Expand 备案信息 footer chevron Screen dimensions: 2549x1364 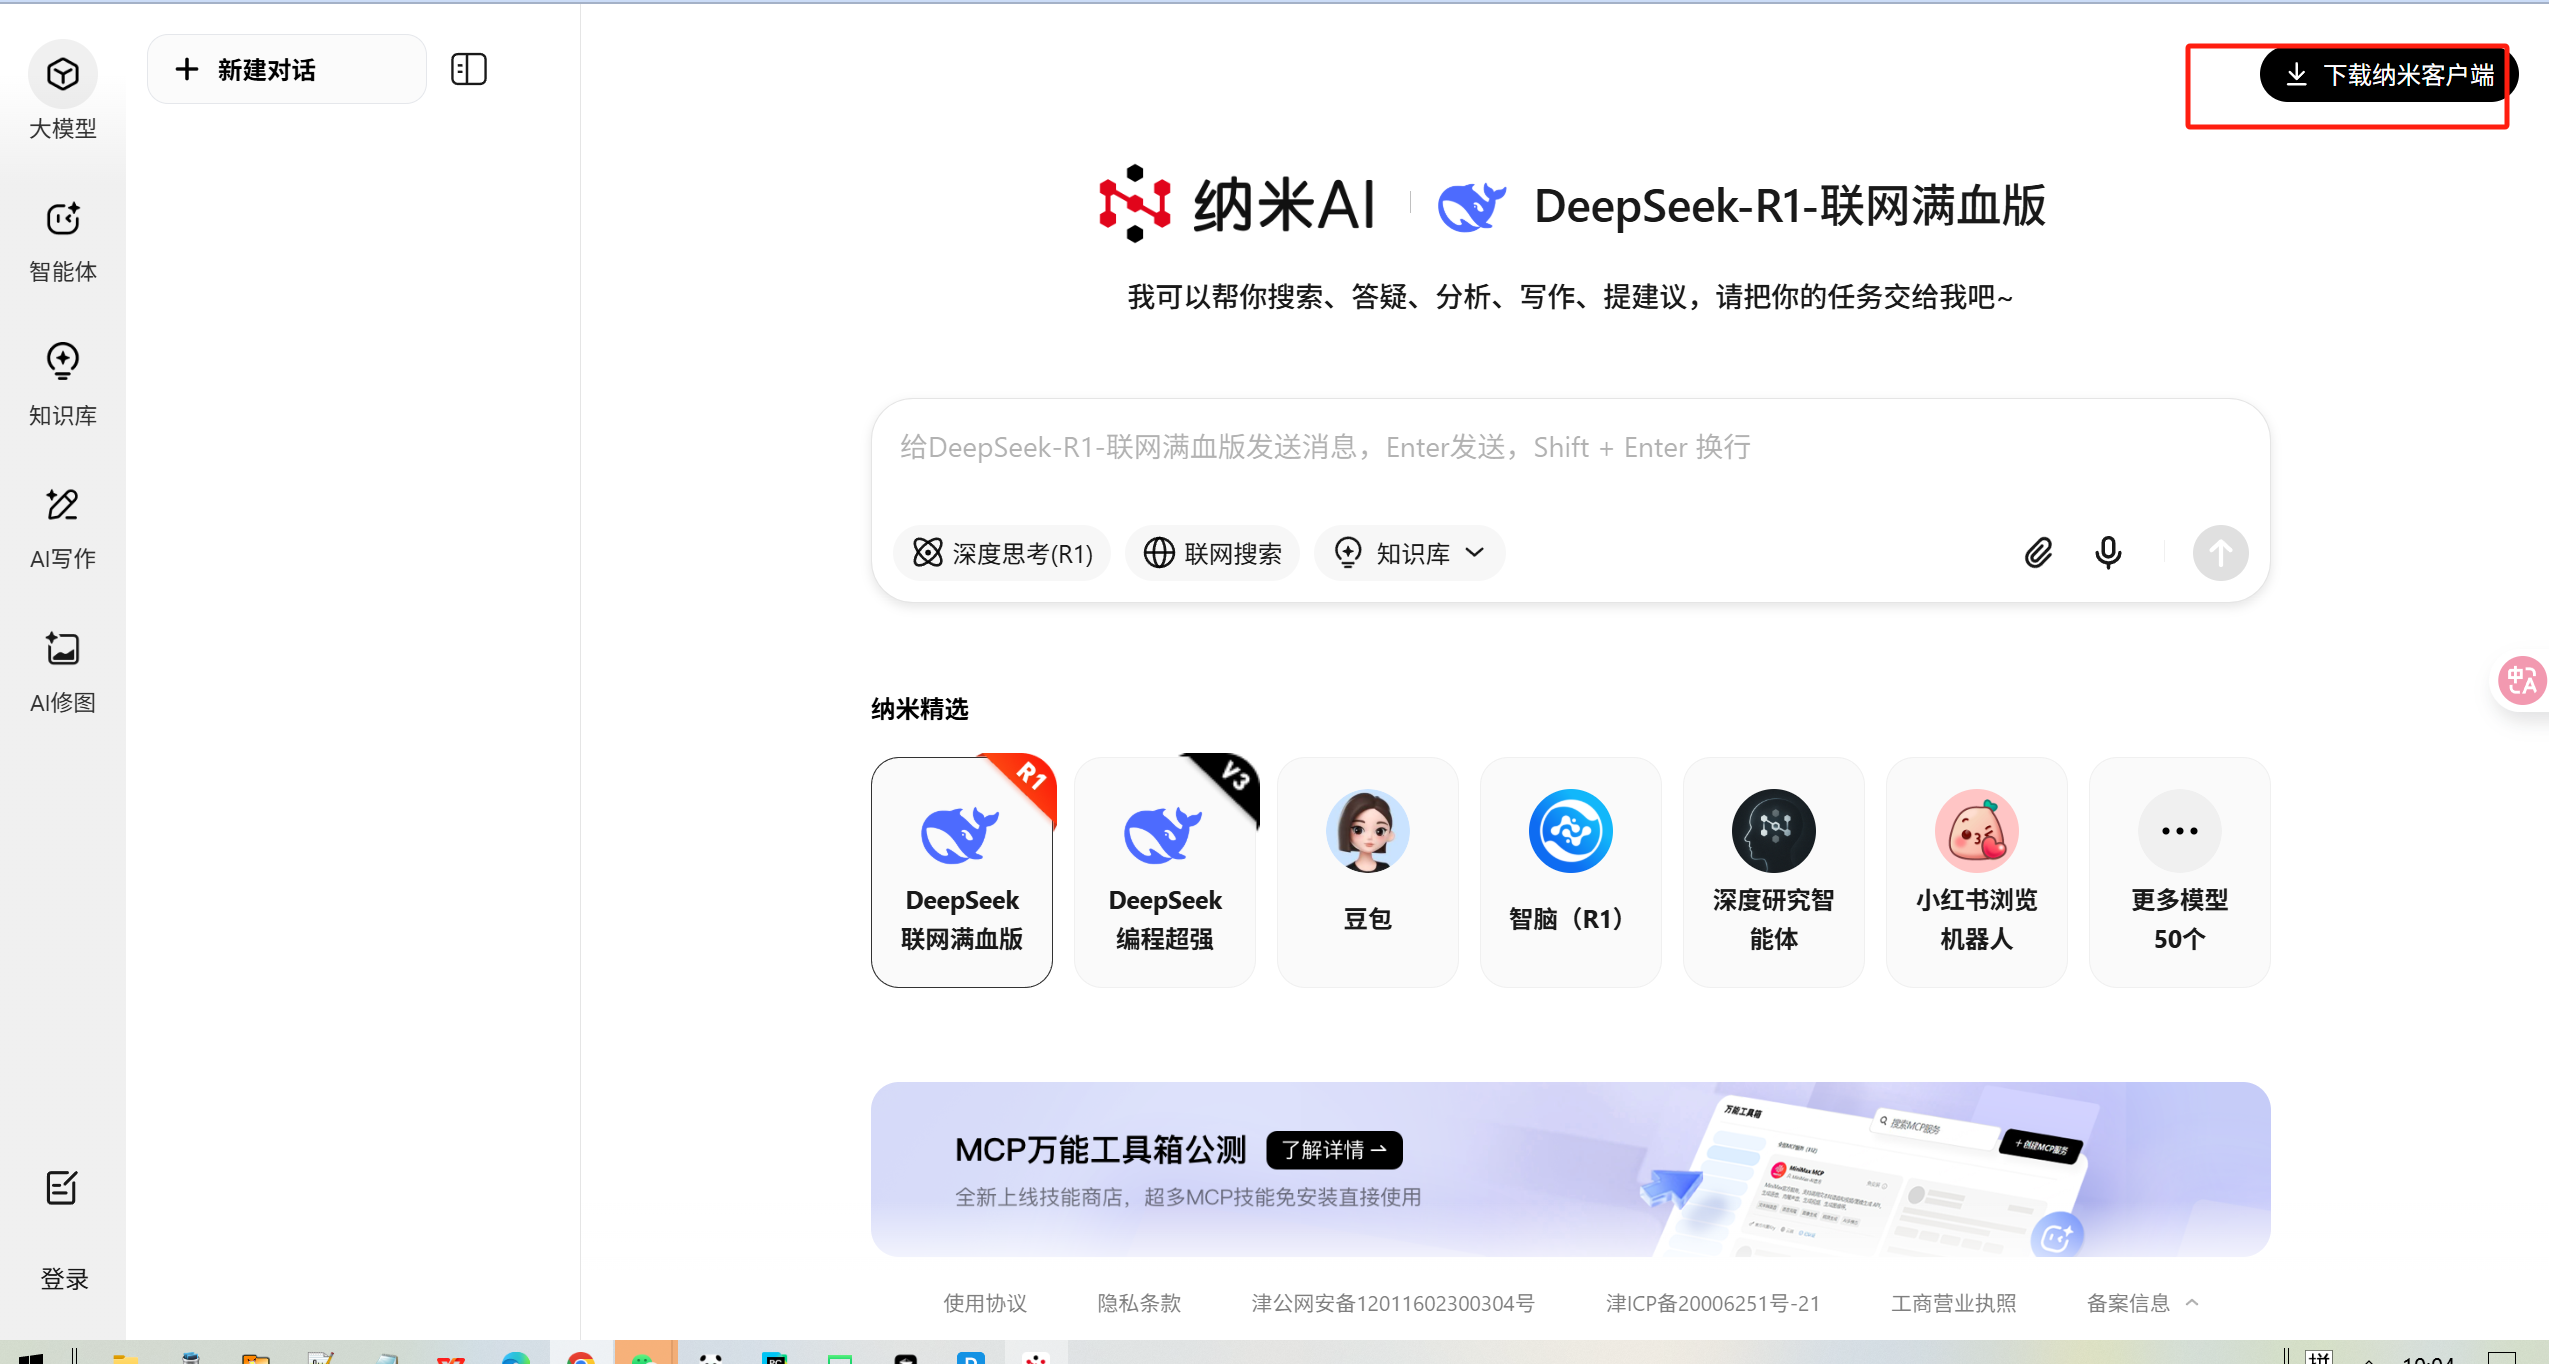click(x=2192, y=1302)
